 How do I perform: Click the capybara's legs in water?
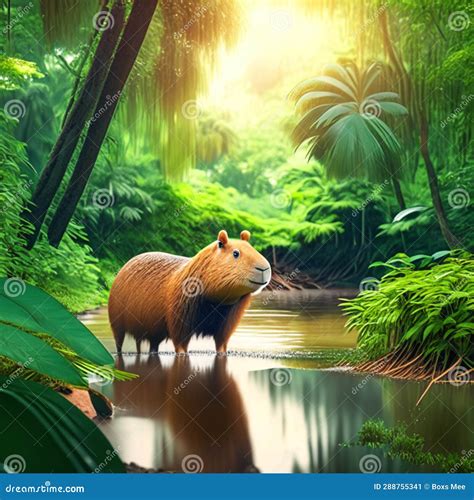[173, 340]
